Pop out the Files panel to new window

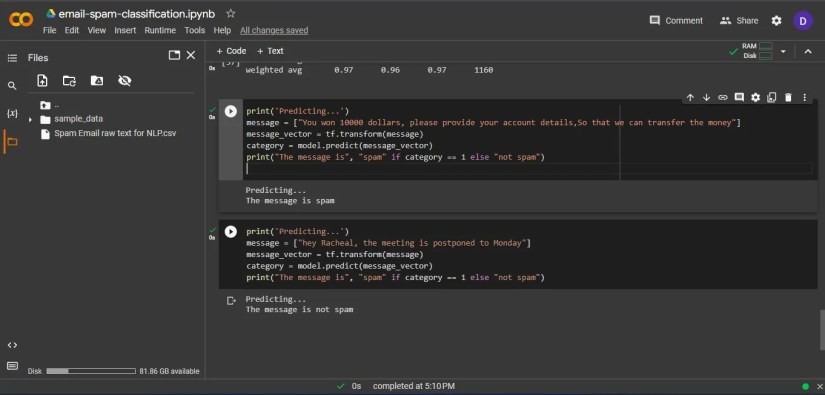174,55
